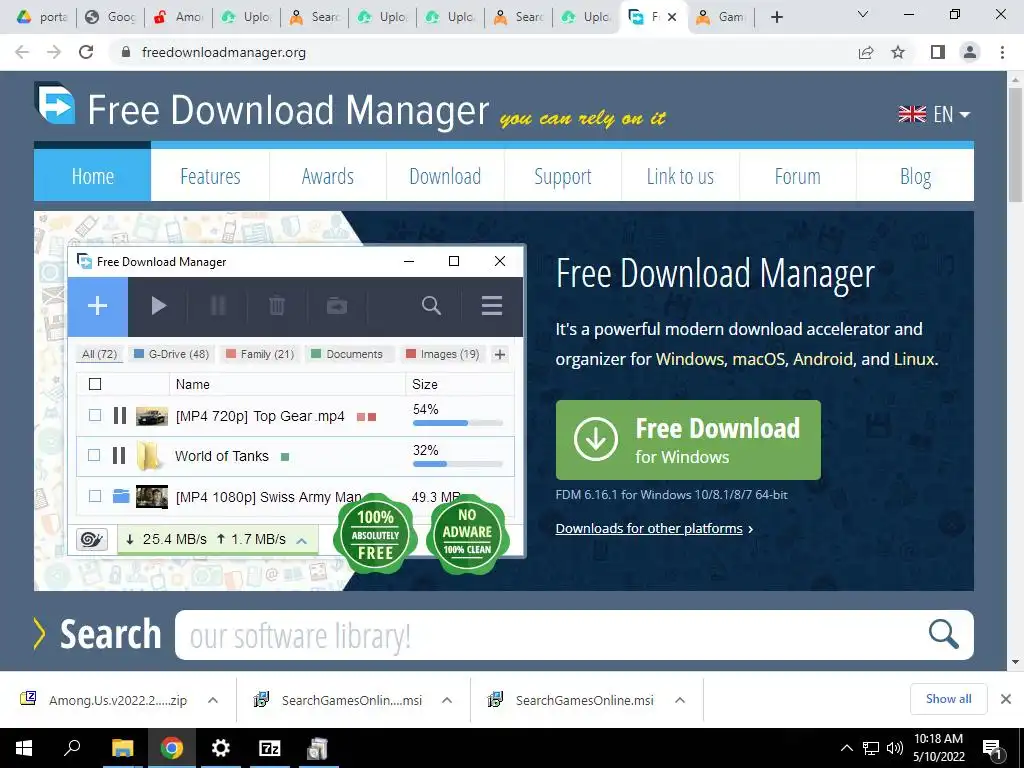Viewport: 1024px width, 768px height.
Task: Expand the speed panel caret in FDM preview
Action: (x=302, y=540)
